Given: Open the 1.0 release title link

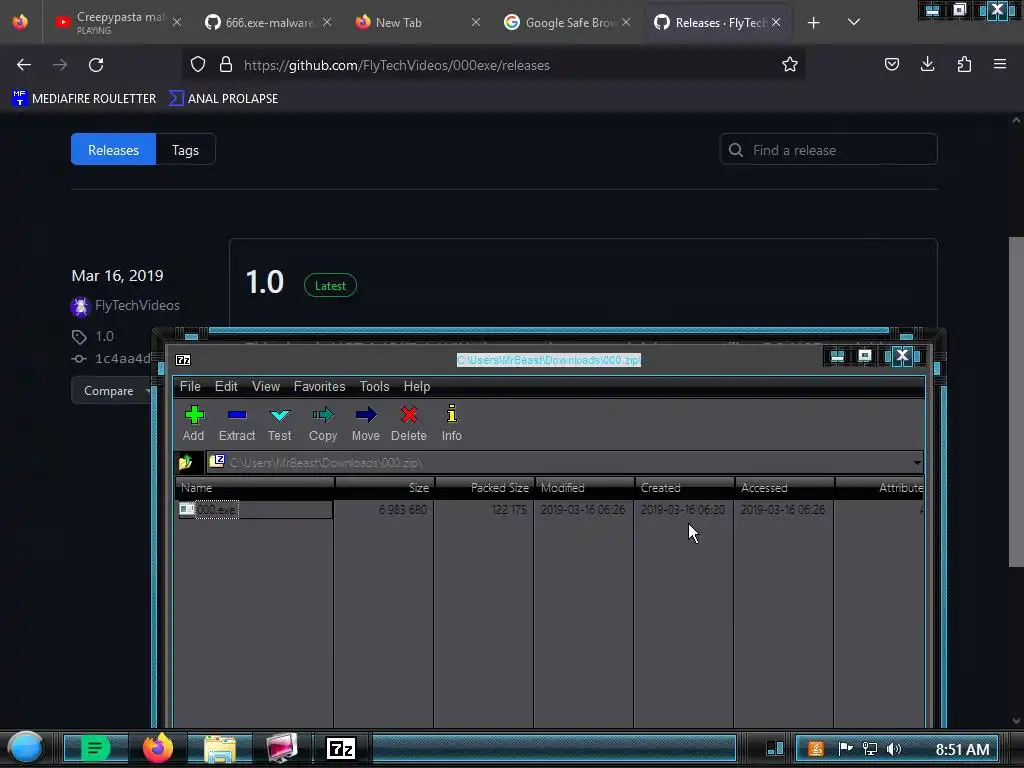Looking at the screenshot, I should click(264, 283).
